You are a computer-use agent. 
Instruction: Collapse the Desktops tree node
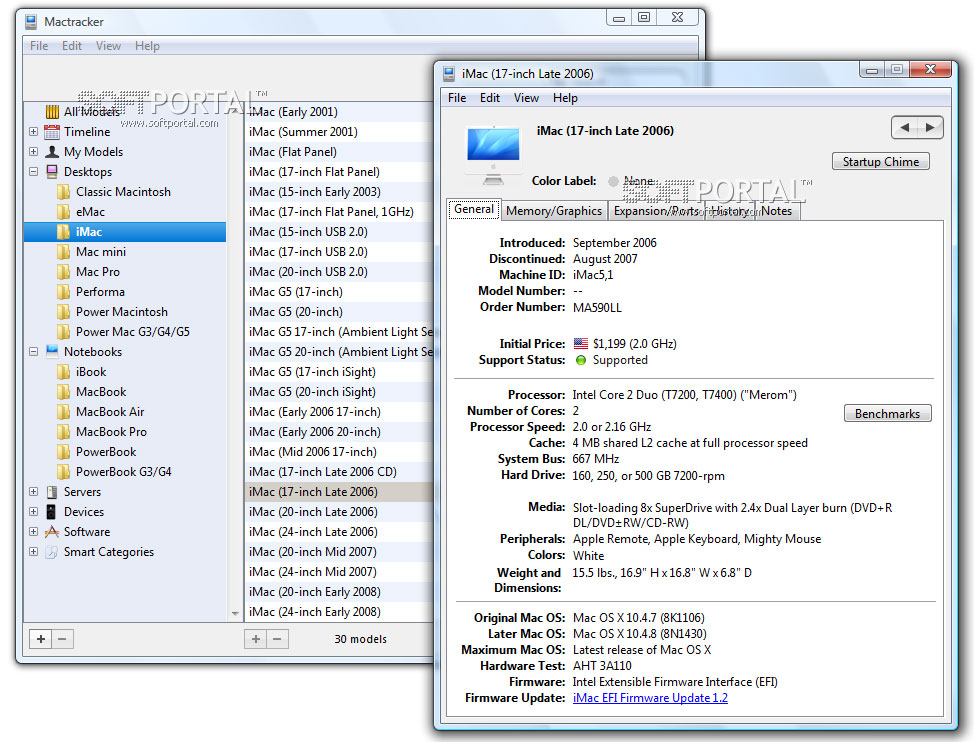pos(34,171)
